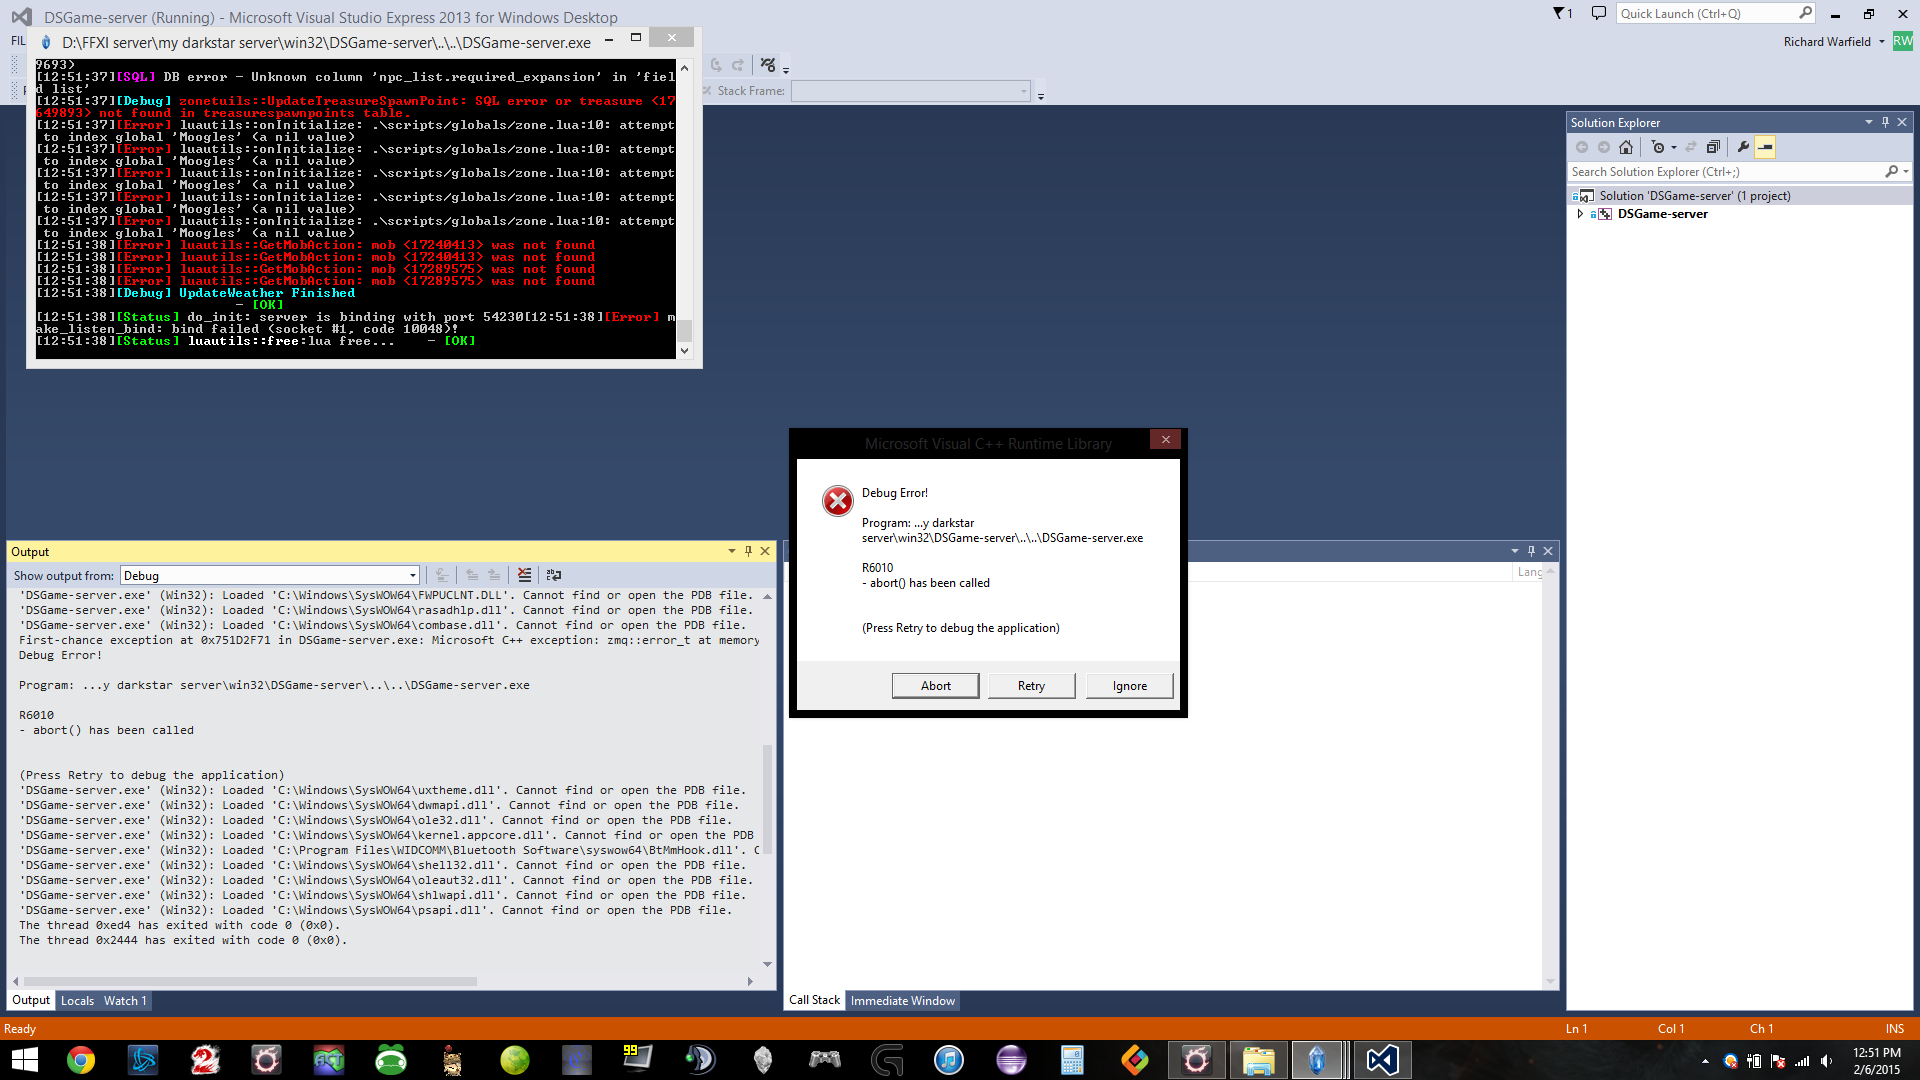Switch to the Locals tab
The width and height of the screenshot is (1920, 1080).
point(77,1001)
